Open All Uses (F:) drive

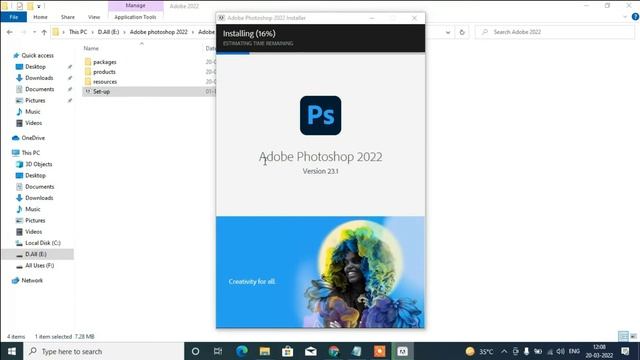tap(39, 266)
